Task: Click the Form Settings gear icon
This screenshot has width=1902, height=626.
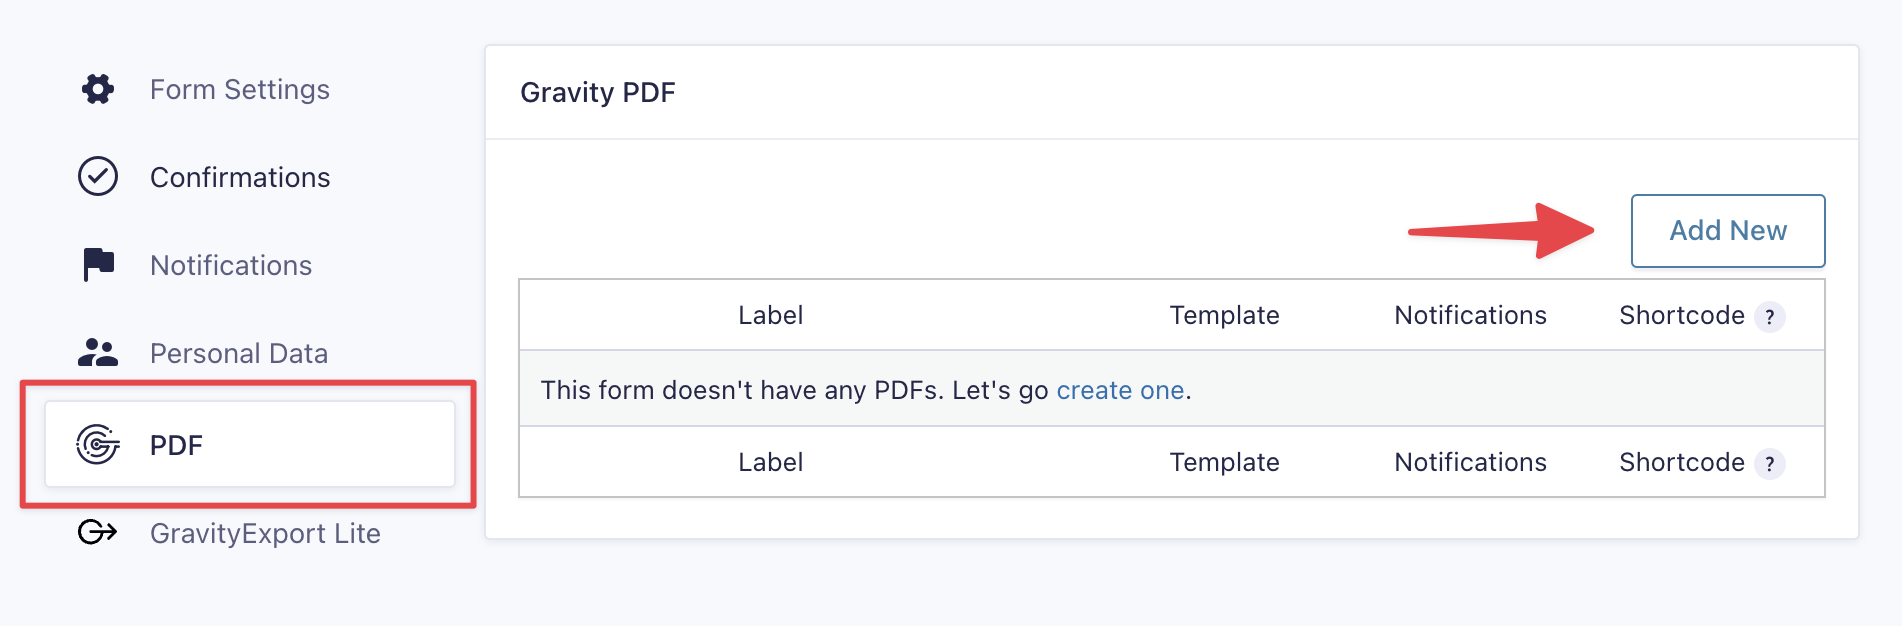Action: (96, 89)
